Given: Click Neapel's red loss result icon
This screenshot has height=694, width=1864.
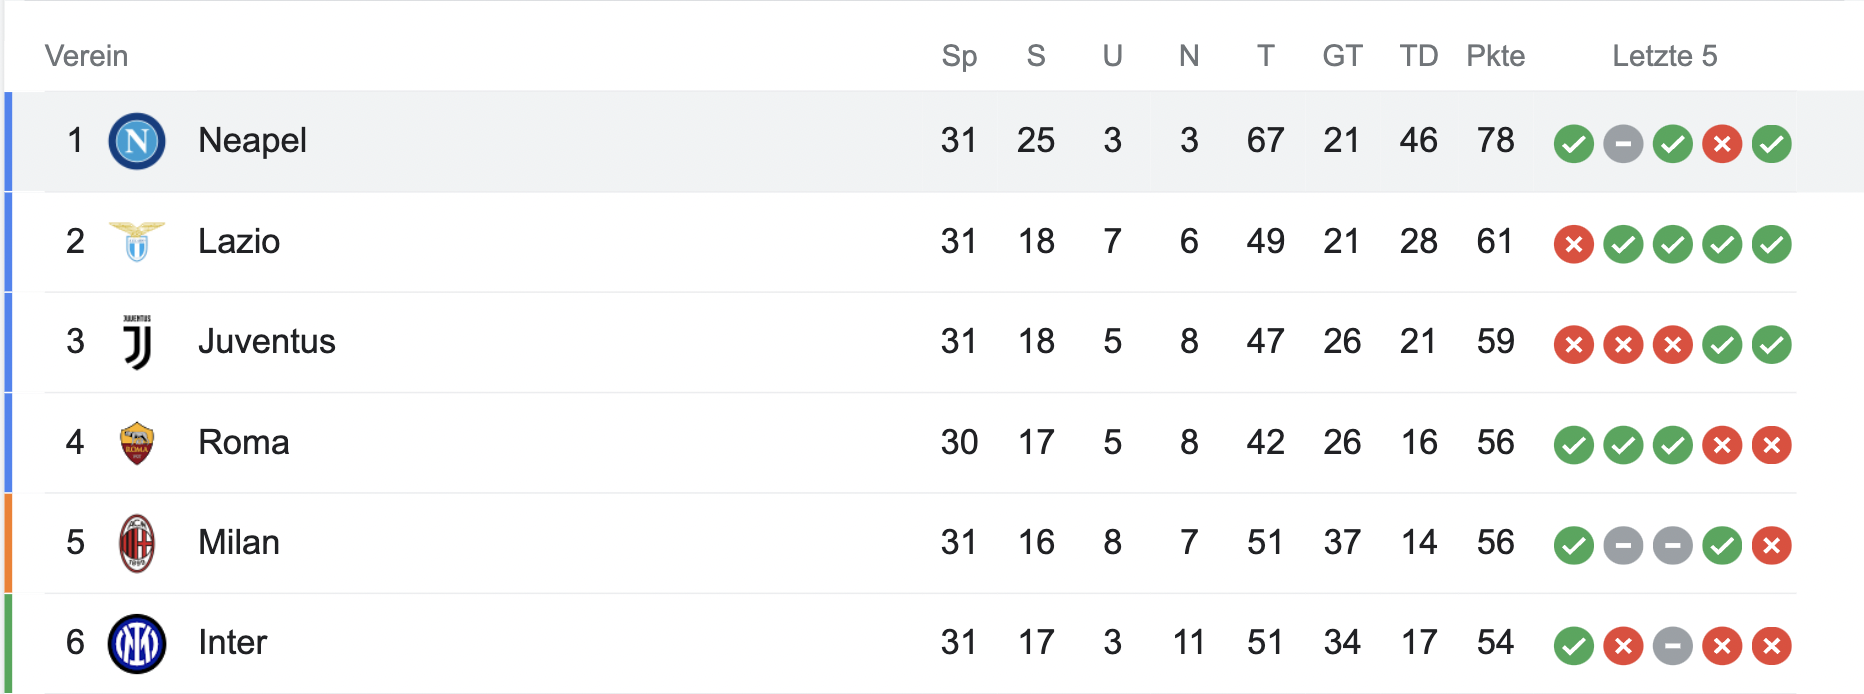Looking at the screenshot, I should click(1722, 144).
